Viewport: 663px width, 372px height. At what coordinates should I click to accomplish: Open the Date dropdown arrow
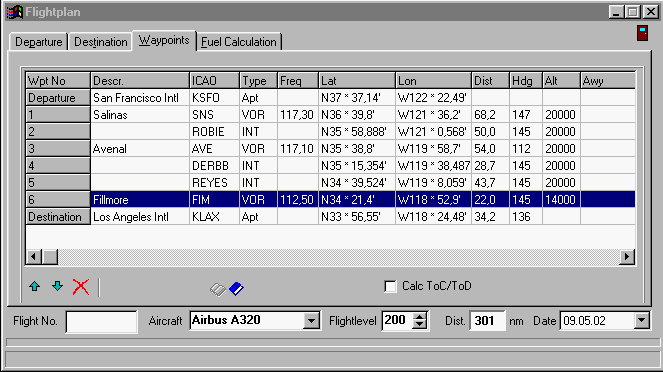tap(641, 321)
